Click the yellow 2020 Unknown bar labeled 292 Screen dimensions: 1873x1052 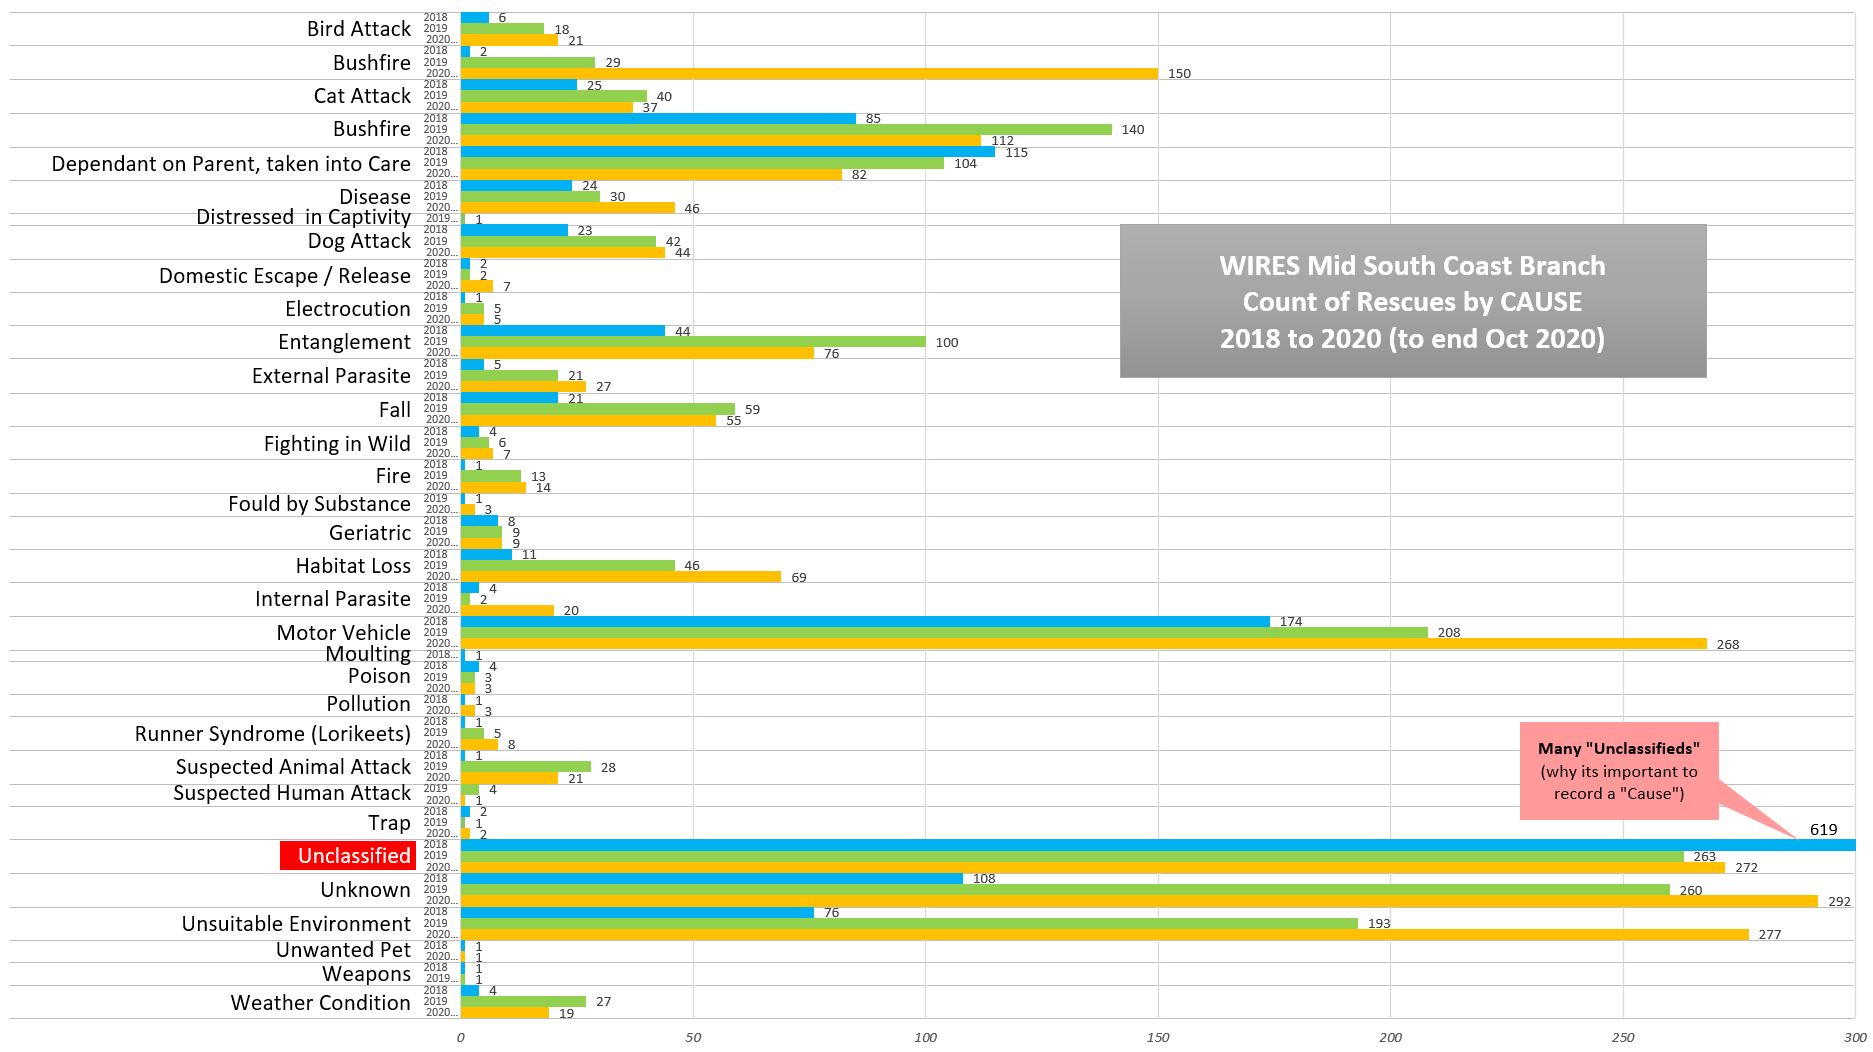click(1139, 901)
